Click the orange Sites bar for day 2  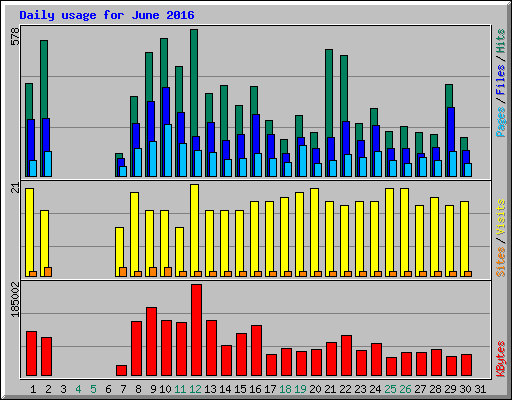tap(48, 272)
